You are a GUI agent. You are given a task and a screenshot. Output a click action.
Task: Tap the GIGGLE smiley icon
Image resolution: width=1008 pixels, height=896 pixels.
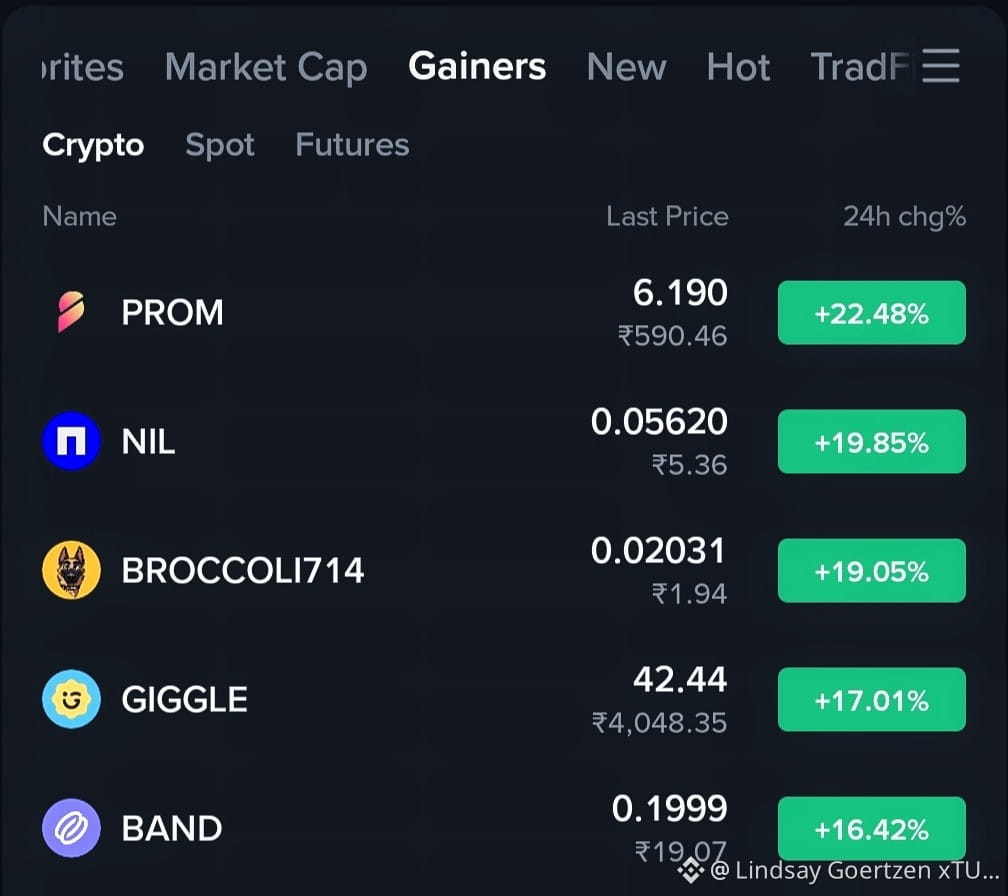[x=71, y=699]
